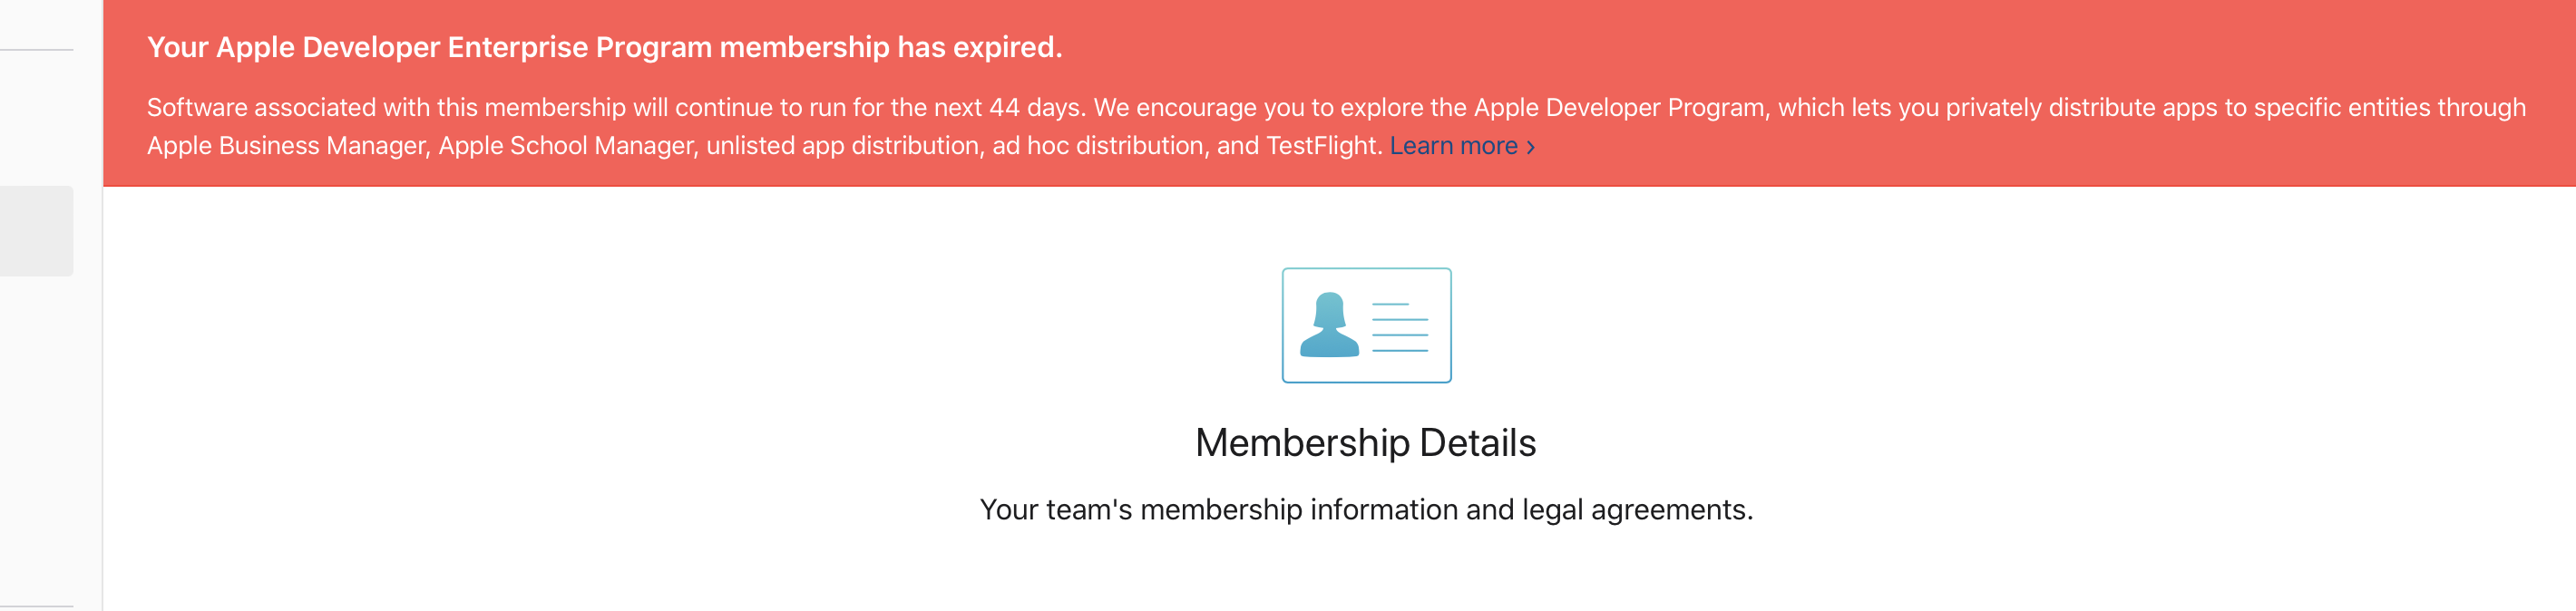
Task: Click the word "TestFlight" in banner
Action: pos(1323,146)
